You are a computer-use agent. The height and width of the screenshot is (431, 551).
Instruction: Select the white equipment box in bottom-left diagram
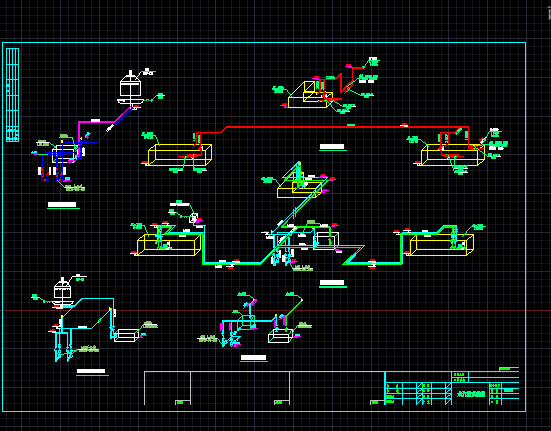(127, 335)
